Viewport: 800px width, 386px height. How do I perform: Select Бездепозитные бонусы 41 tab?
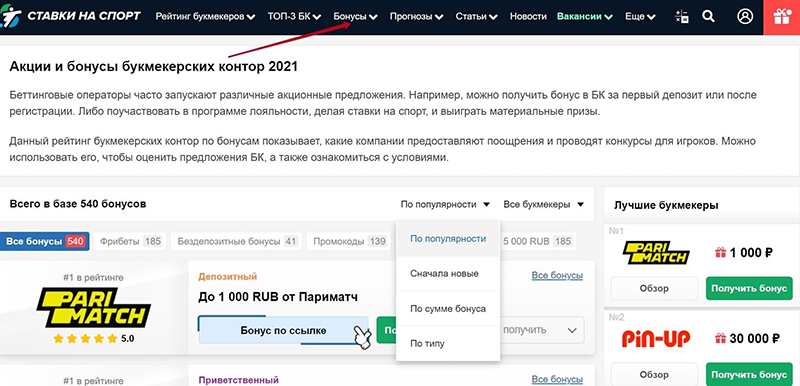(x=236, y=241)
